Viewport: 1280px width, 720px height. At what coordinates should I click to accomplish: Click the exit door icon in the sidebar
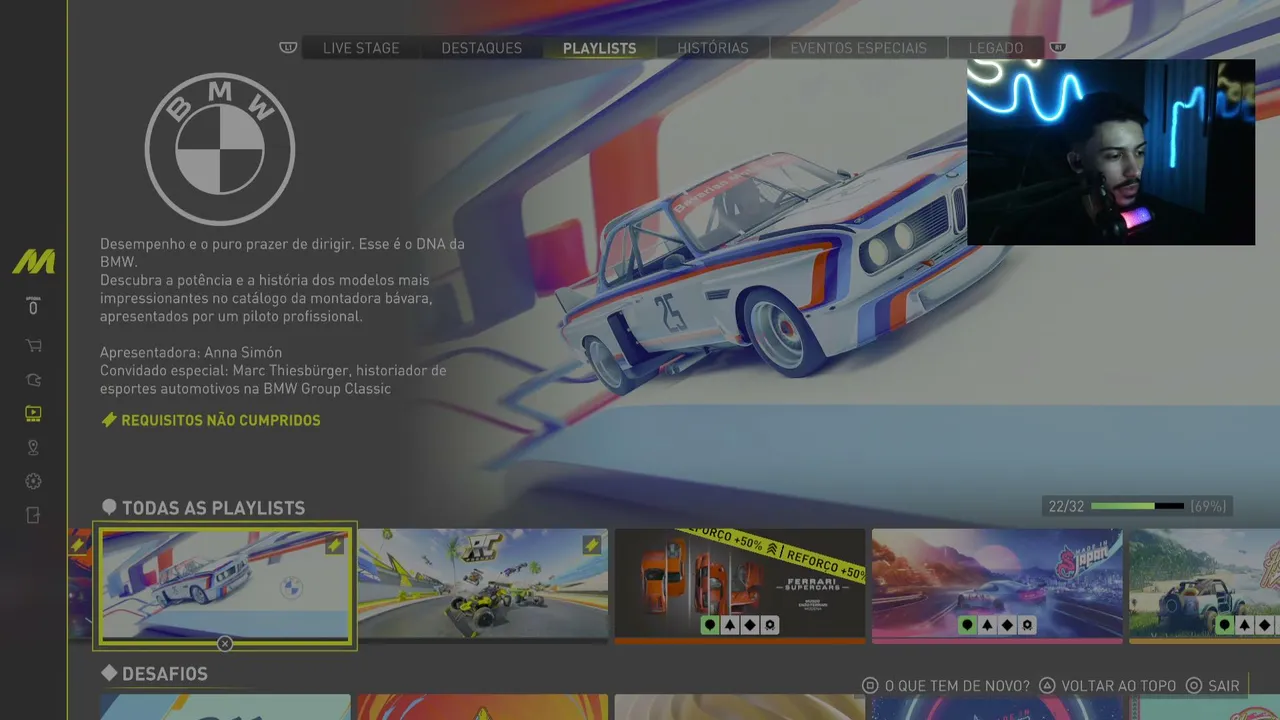point(33,515)
